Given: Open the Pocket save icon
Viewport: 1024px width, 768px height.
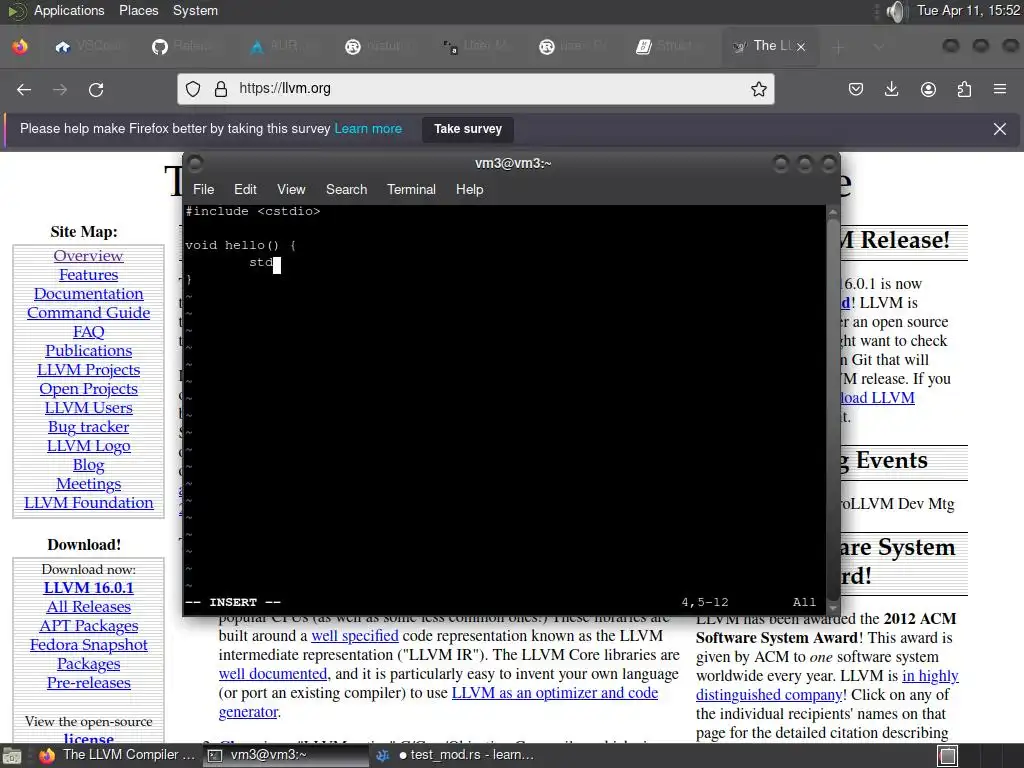Looking at the screenshot, I should (x=856, y=89).
